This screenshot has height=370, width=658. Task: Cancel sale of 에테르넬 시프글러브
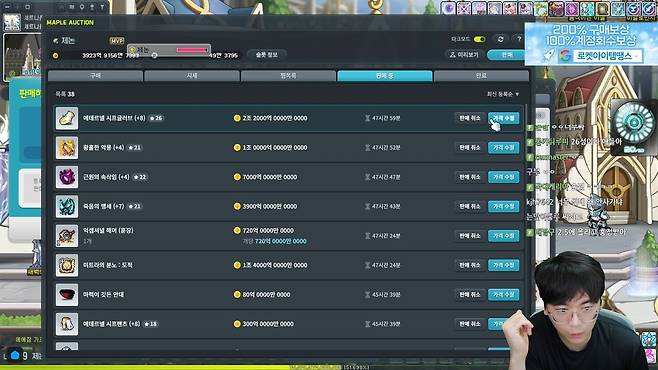(x=470, y=118)
